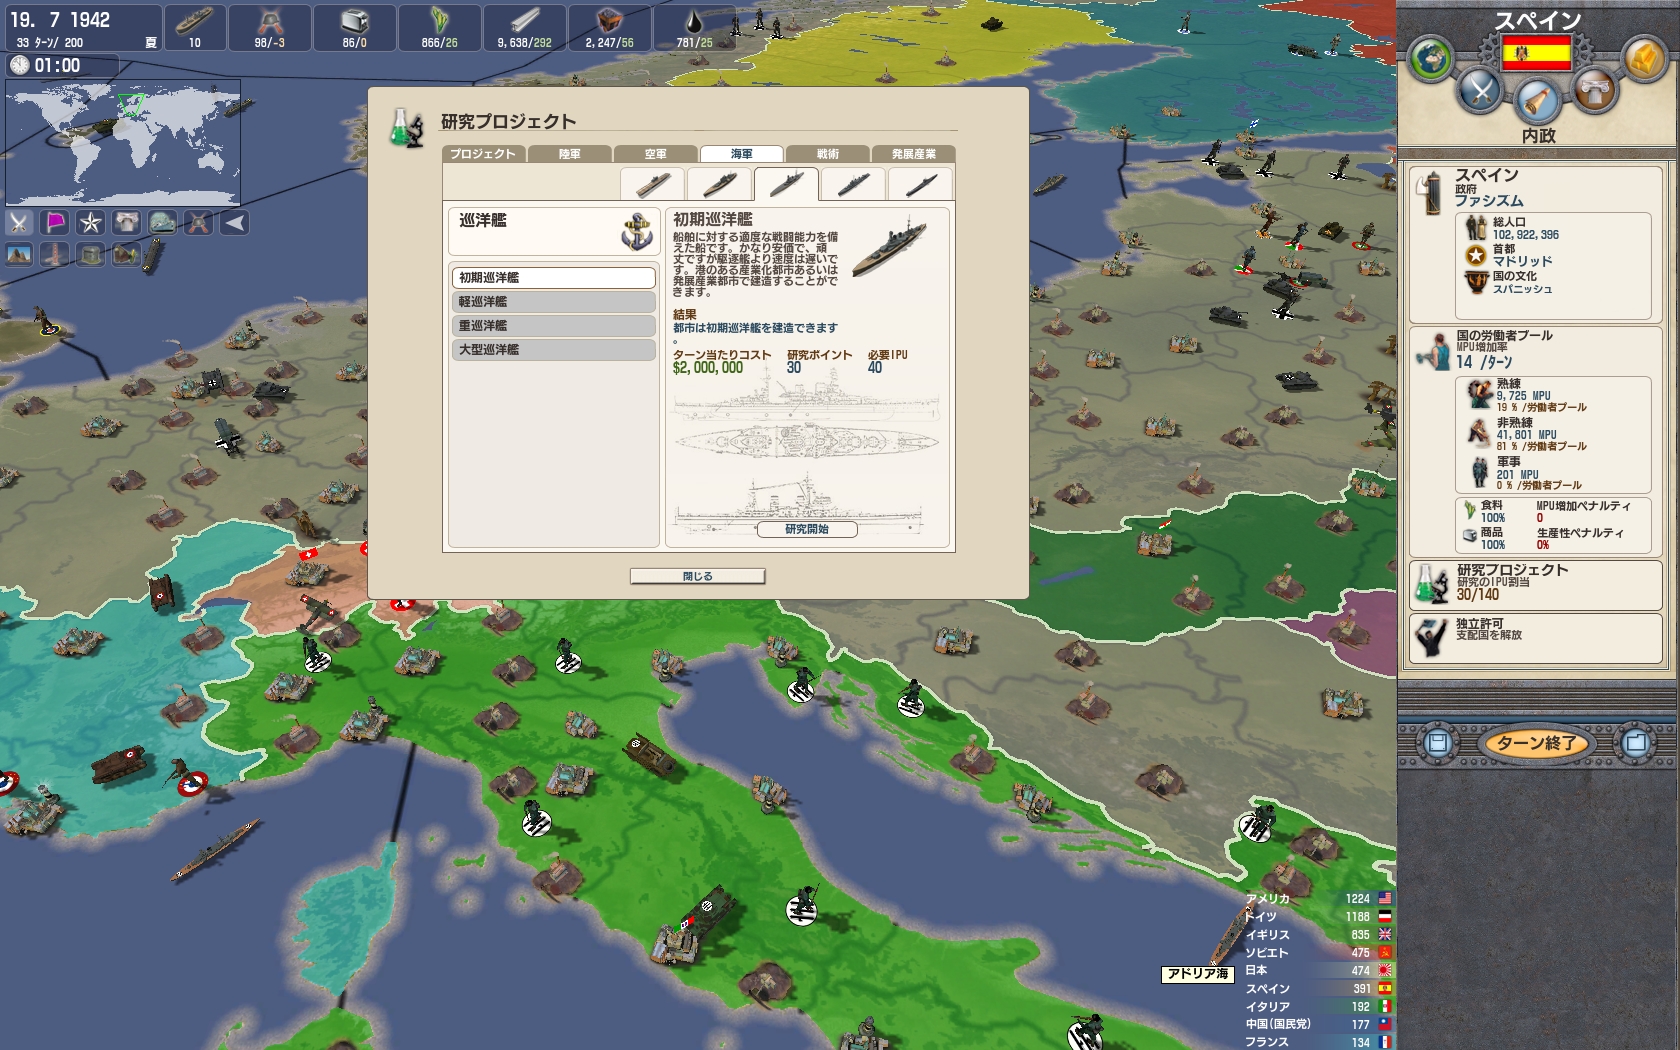The image size is (1680, 1050).
Task: Click the clock timer icon
Action: 20,65
